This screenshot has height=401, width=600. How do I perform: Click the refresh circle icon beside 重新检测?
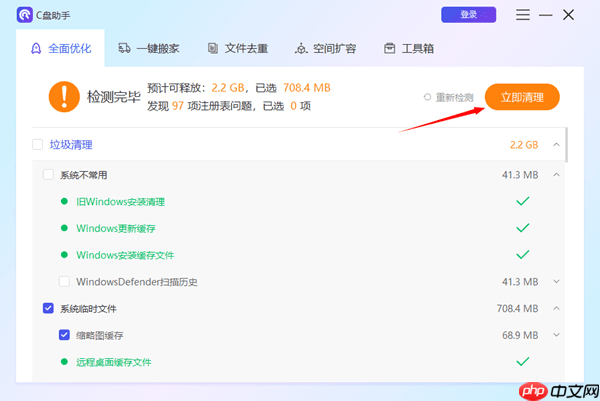(427, 97)
